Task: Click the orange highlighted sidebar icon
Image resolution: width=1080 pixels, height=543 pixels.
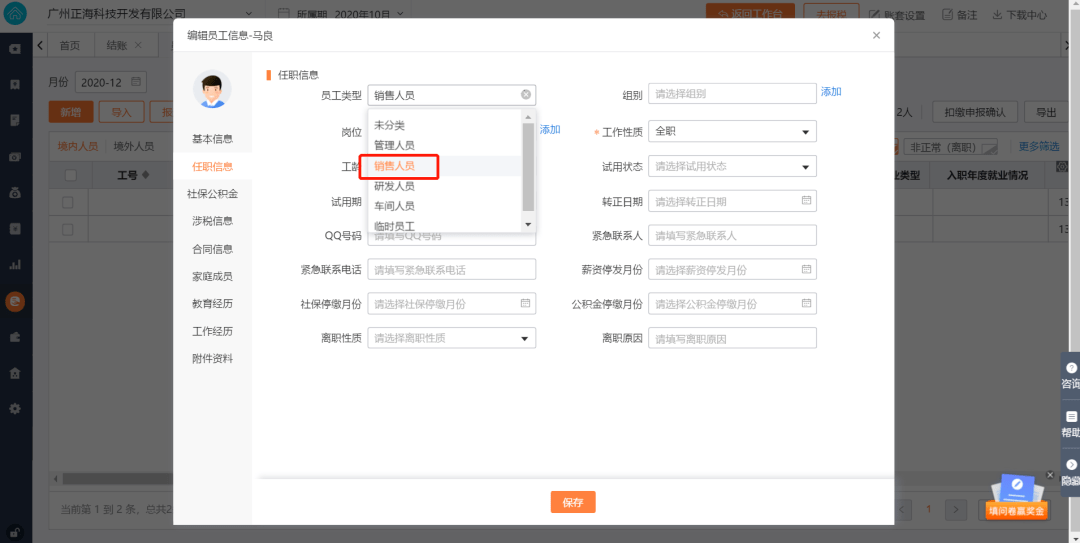Action: (x=15, y=300)
